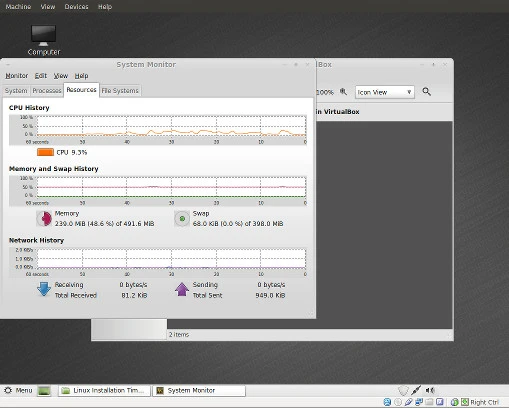Click the orange CPU color swatch
Viewport: 509px width, 408px height.
coord(45,152)
